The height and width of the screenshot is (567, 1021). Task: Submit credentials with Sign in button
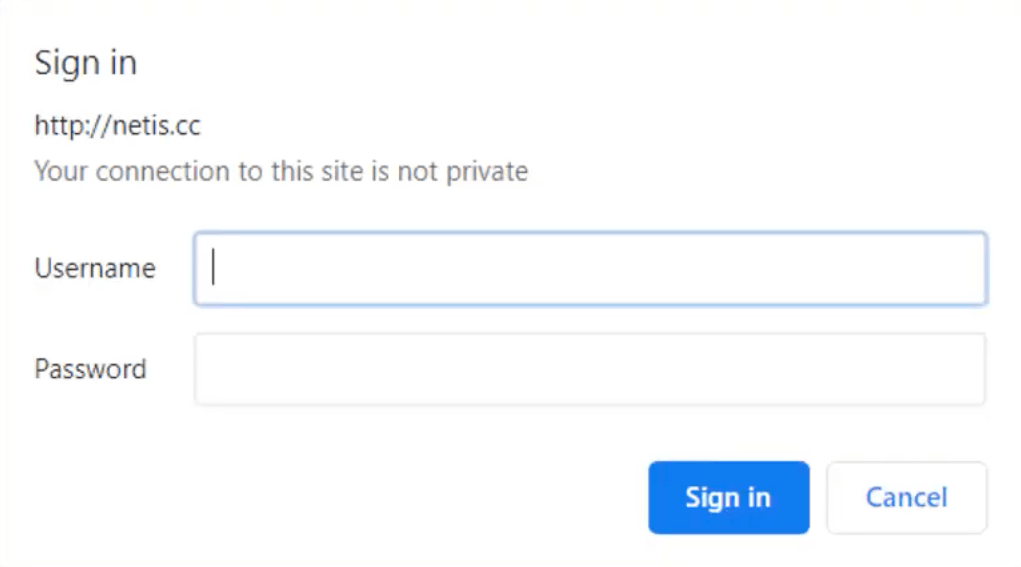tap(728, 497)
